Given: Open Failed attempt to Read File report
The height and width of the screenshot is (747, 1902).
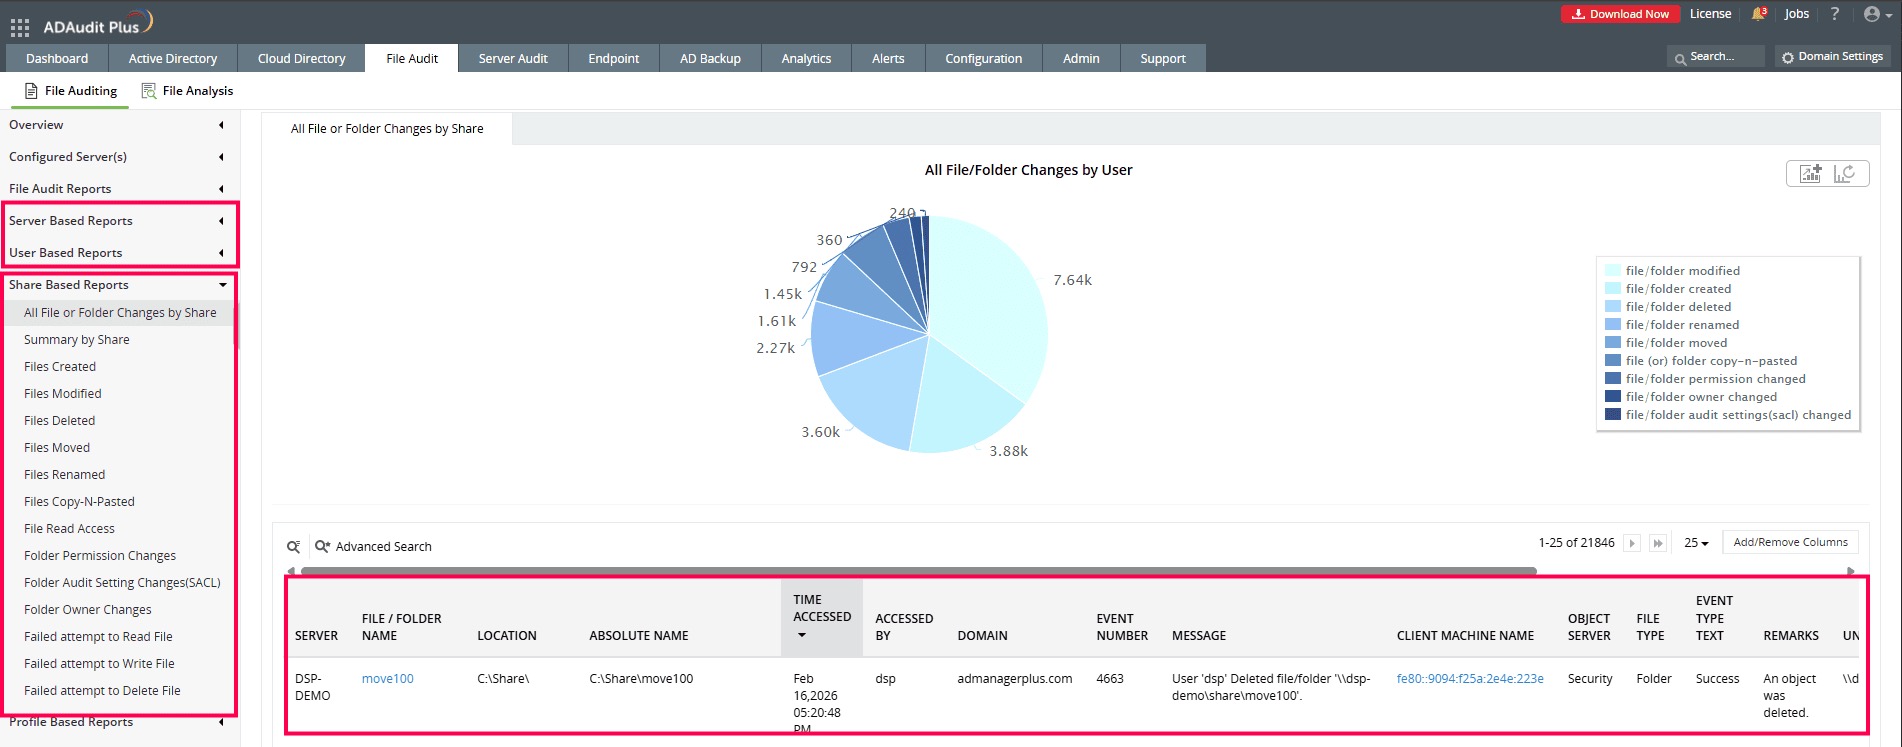Looking at the screenshot, I should [98, 637].
